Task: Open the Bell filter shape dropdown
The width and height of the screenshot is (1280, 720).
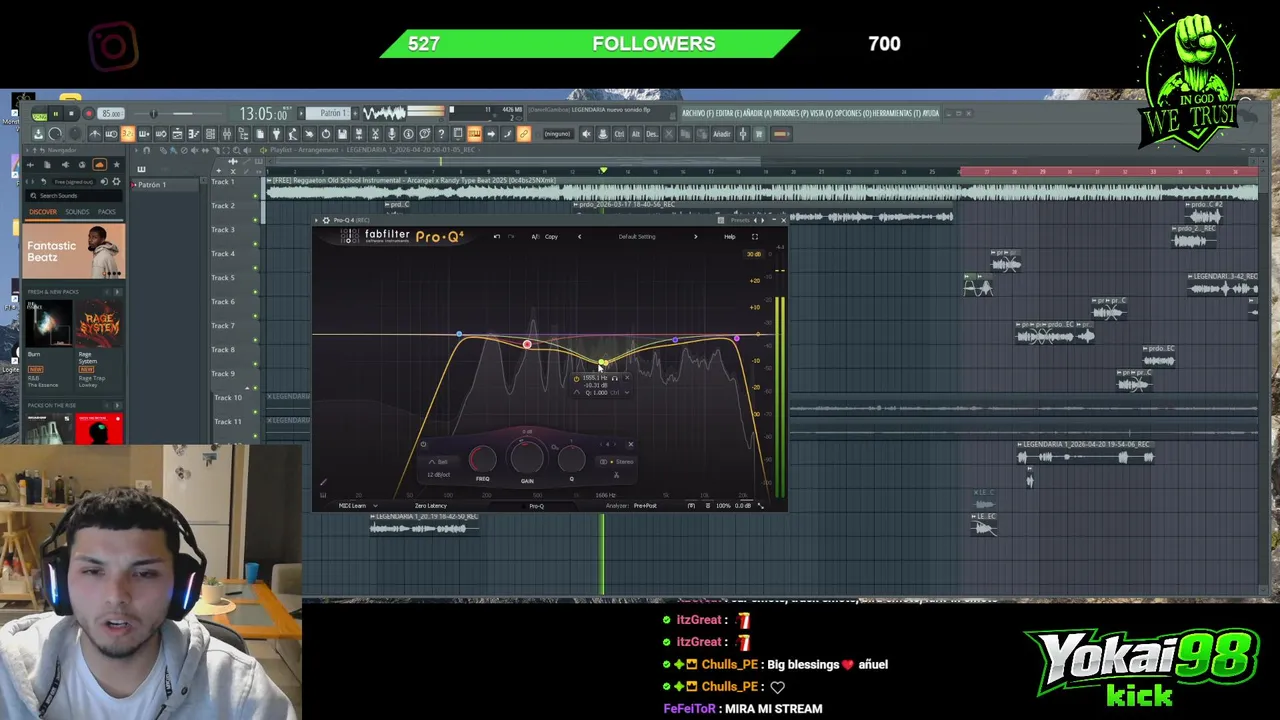Action: (x=439, y=462)
